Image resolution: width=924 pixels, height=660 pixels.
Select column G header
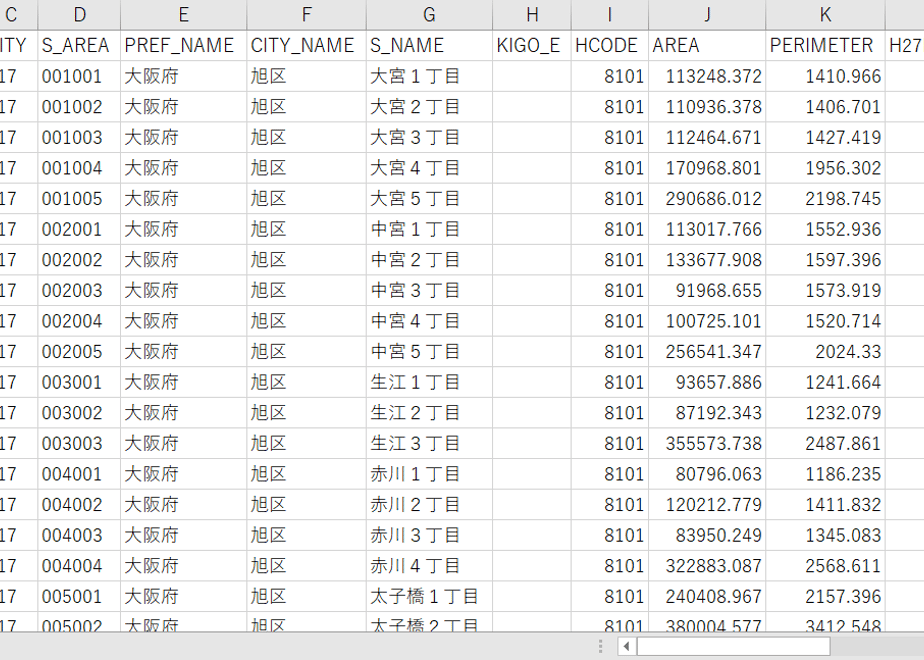tap(429, 15)
